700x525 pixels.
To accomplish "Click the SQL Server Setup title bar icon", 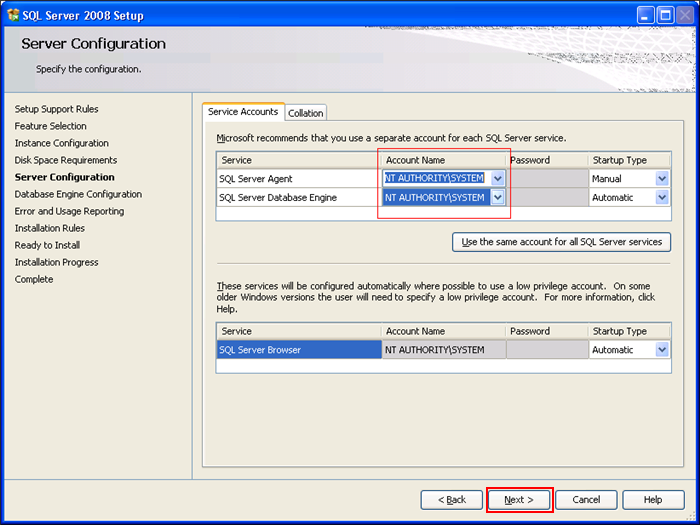I will [x=13, y=15].
